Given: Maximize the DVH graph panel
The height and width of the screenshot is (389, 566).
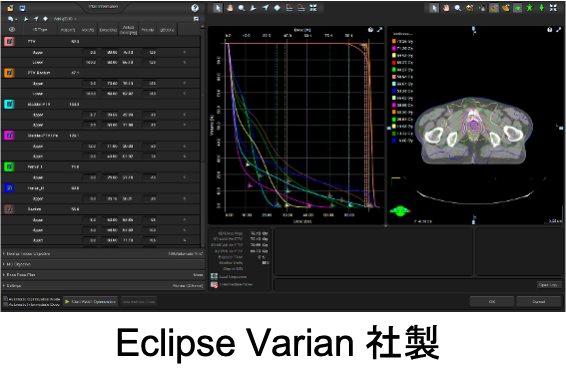Looking at the screenshot, I should [x=380, y=30].
